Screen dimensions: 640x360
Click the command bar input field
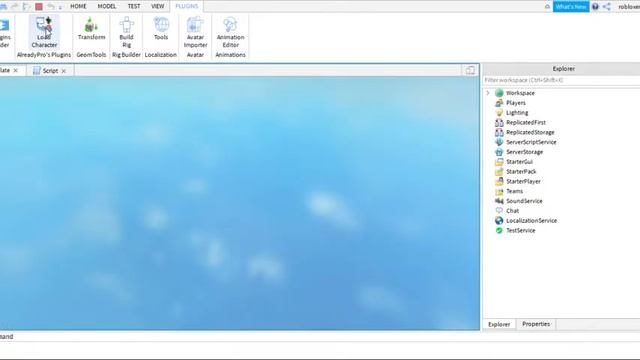(x=320, y=337)
